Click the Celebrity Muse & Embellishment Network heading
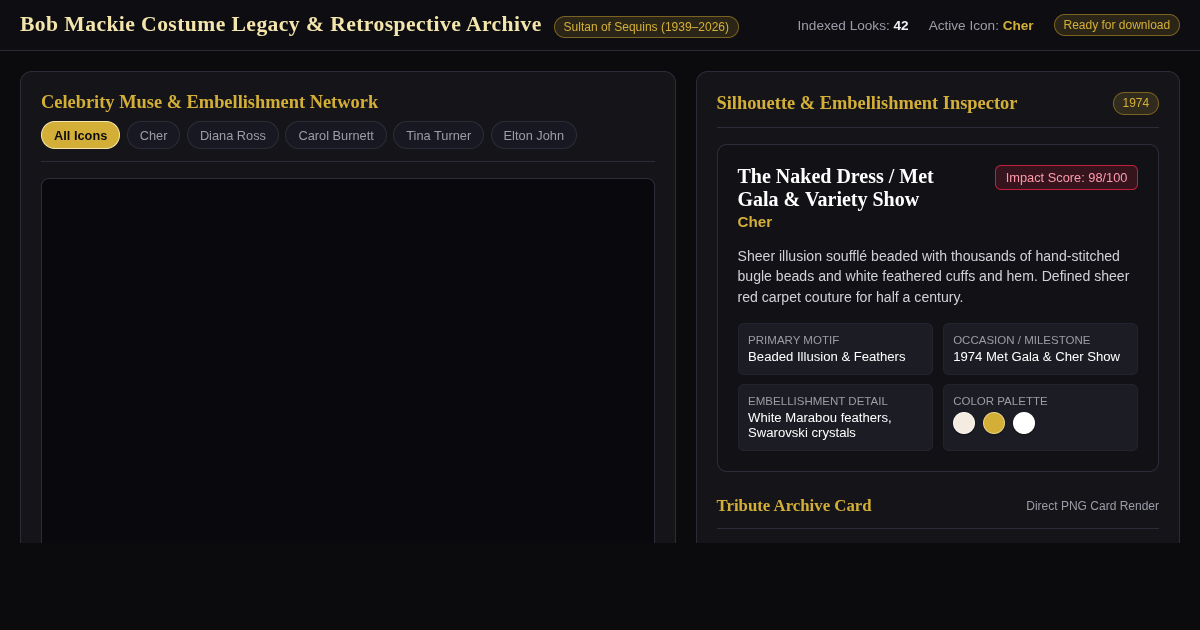1200x630 pixels. (x=210, y=102)
